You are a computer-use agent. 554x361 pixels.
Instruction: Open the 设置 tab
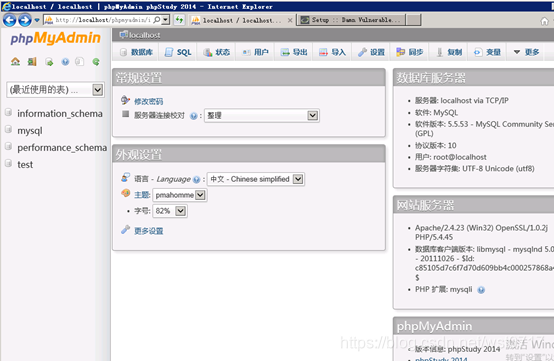pyautogui.click(x=371, y=52)
